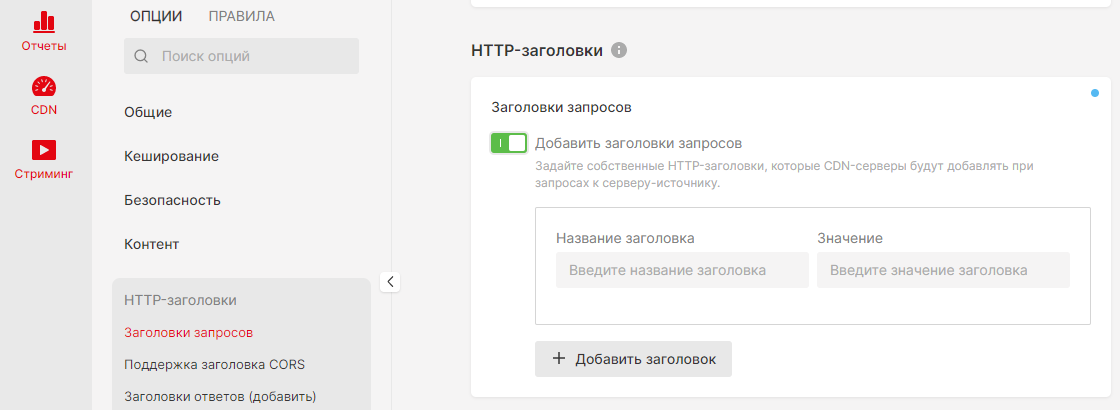Open the Streaming (Стриминг) play icon
This screenshot has height=410, width=1120.
[x=44, y=151]
